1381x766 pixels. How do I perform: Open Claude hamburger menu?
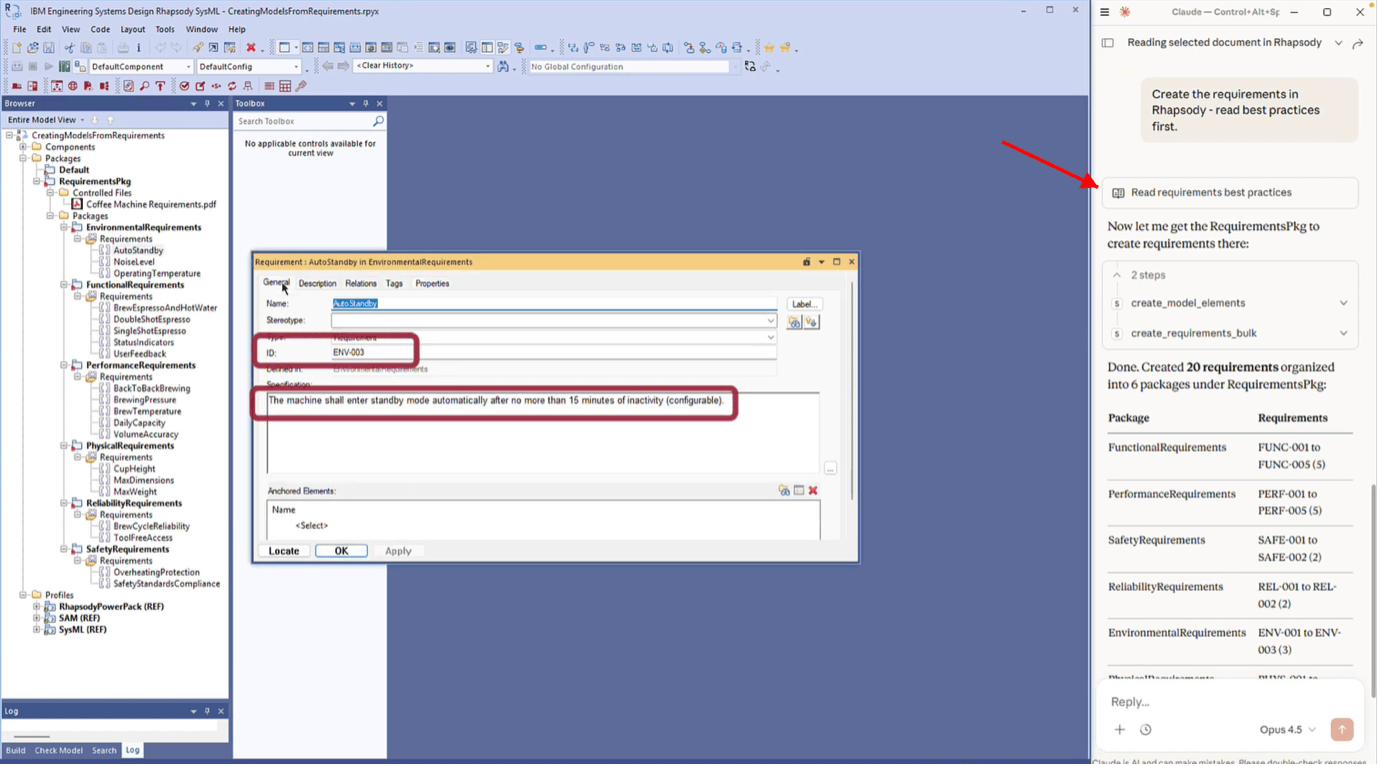click(1104, 12)
